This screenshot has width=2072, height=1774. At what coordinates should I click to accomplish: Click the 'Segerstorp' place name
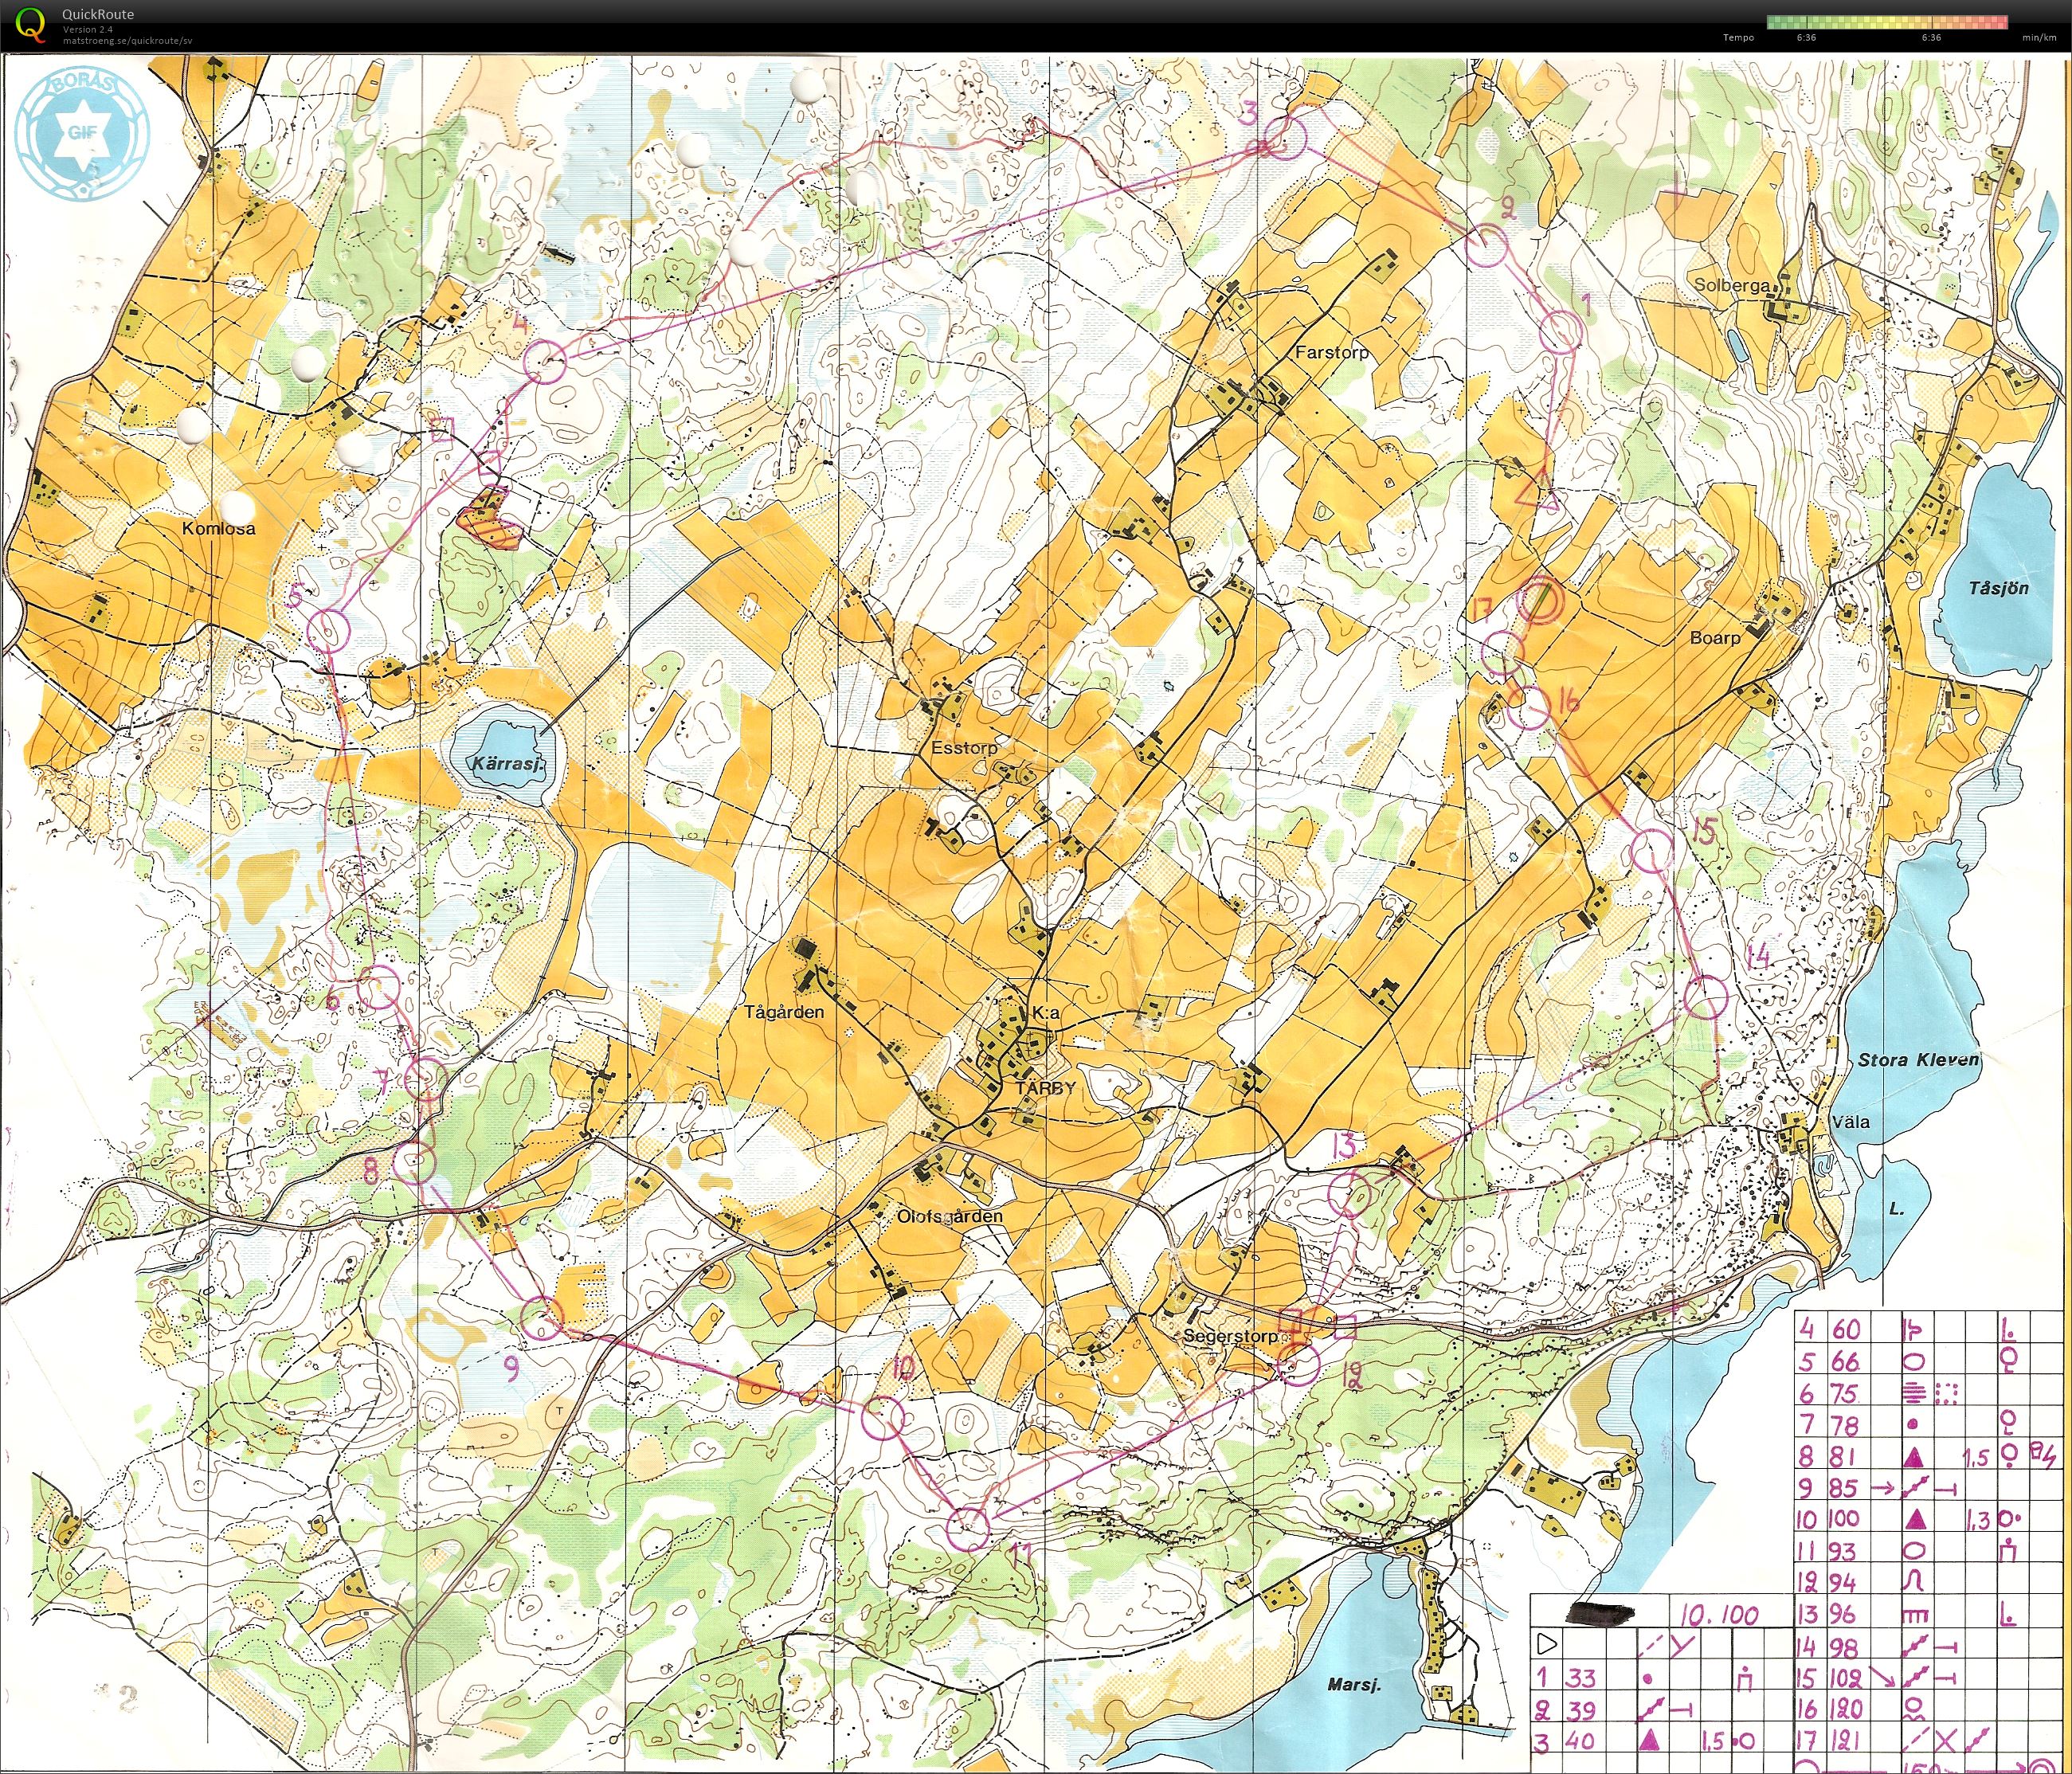tap(1230, 1336)
